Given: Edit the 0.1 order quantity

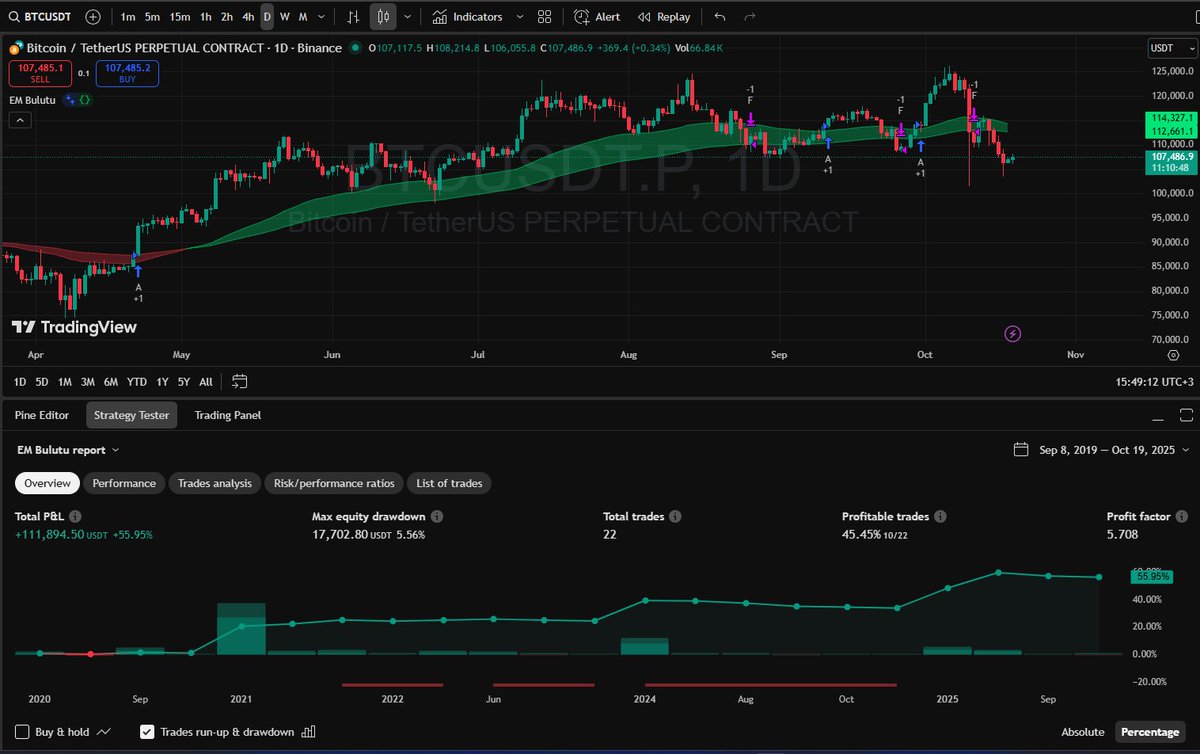Looking at the screenshot, I should pos(84,73).
